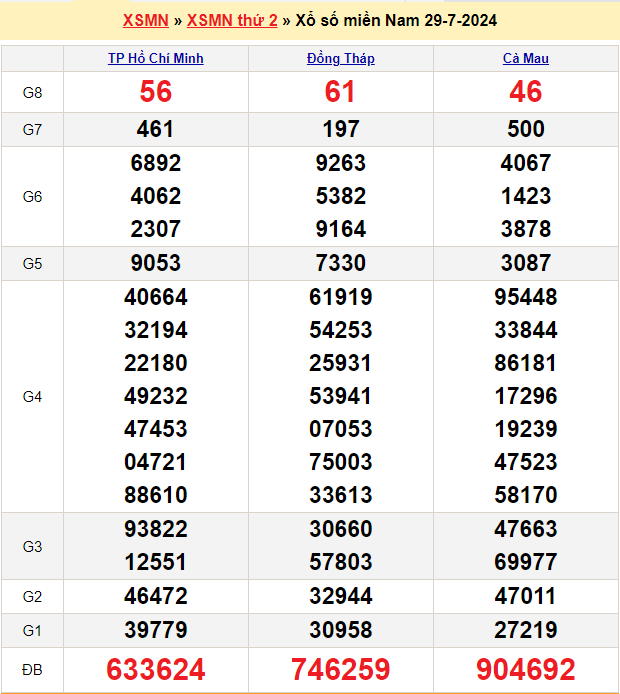This screenshot has width=620, height=694.
Task: Click G4 number 40664
Action: (156, 297)
